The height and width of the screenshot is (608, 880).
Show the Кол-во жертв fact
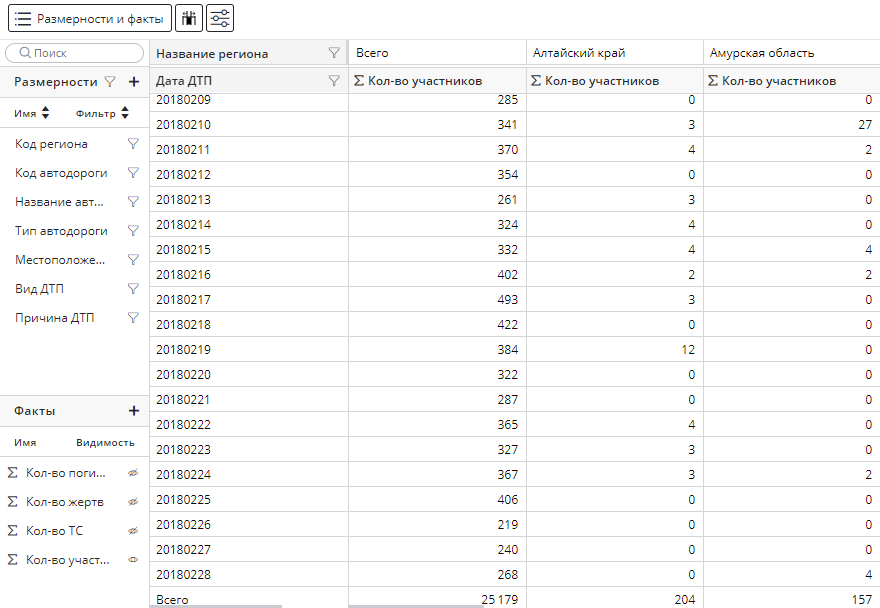click(x=133, y=502)
